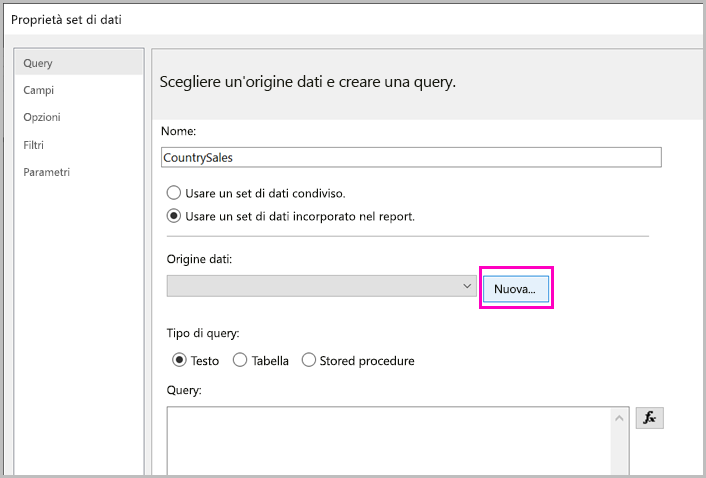Image resolution: width=706 pixels, height=478 pixels.
Task: Click the query text area scrollbar track
Action: click(619, 455)
